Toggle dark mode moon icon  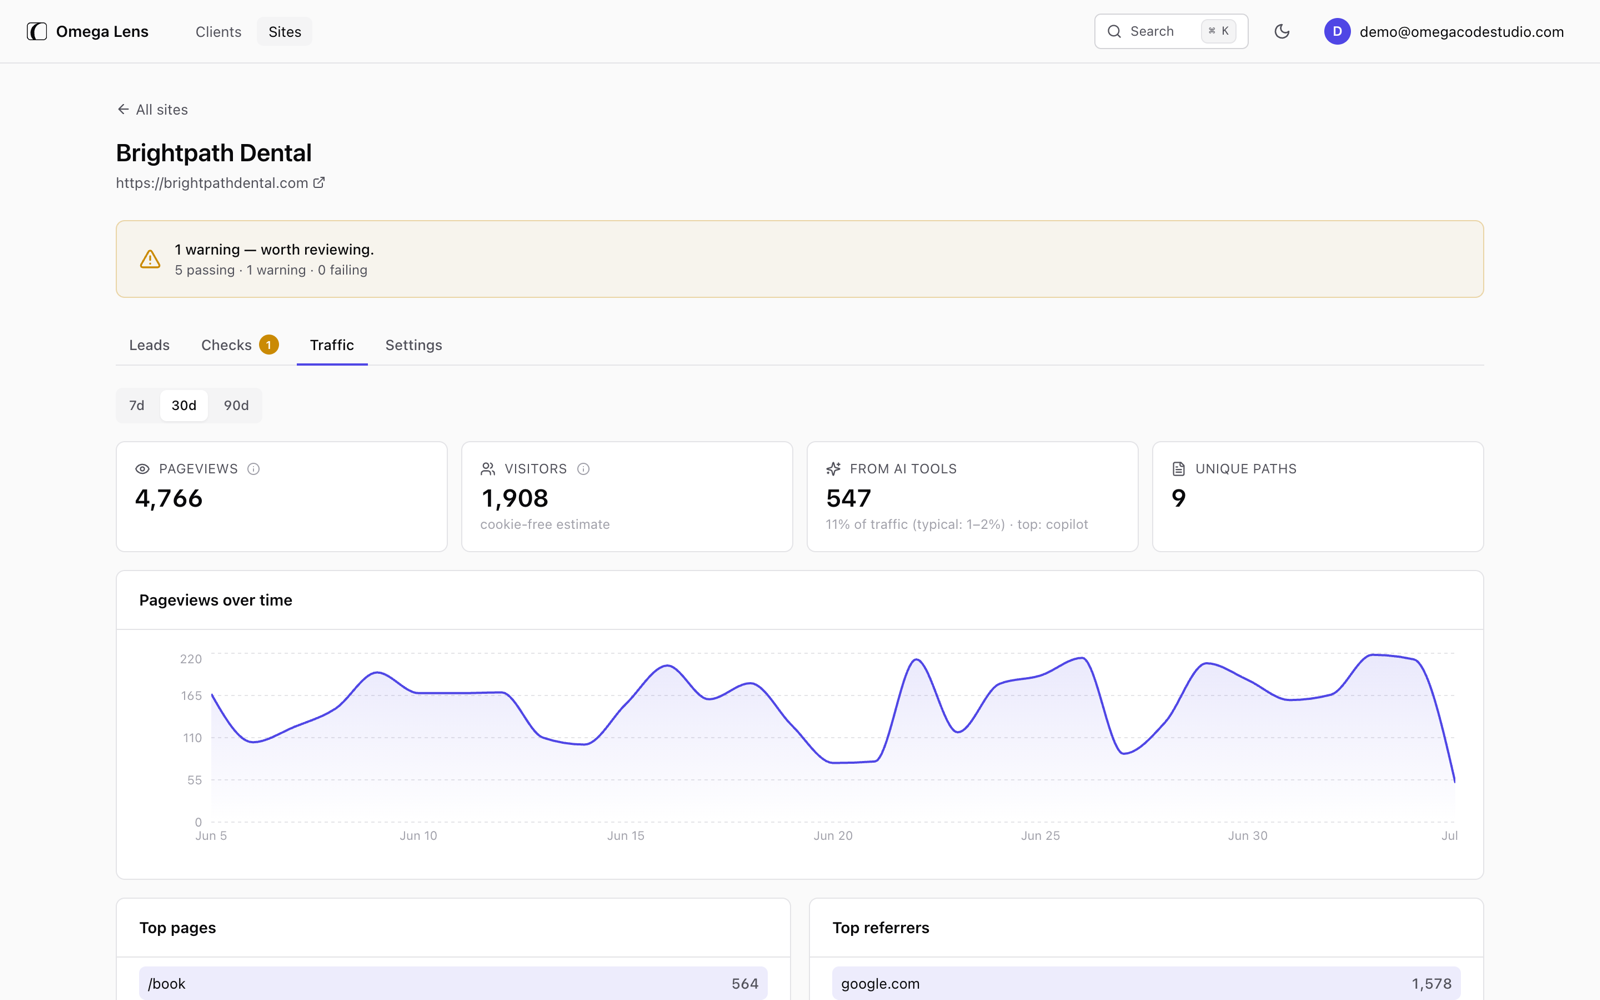pyautogui.click(x=1282, y=31)
